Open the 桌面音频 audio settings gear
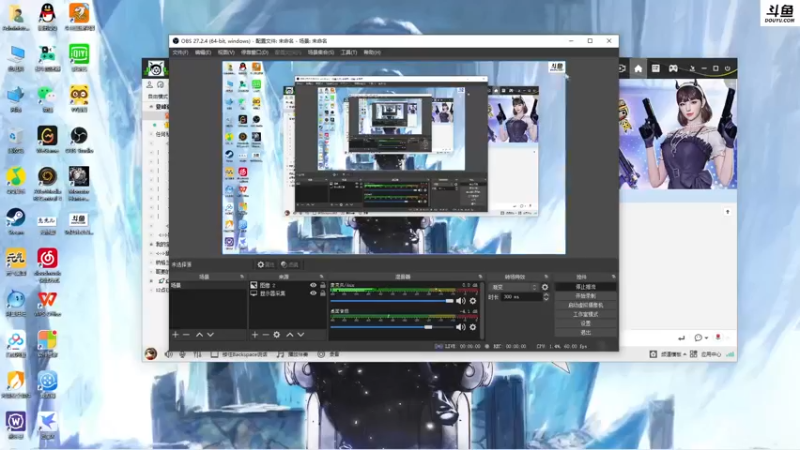This screenshot has height=450, width=800. pos(473,327)
